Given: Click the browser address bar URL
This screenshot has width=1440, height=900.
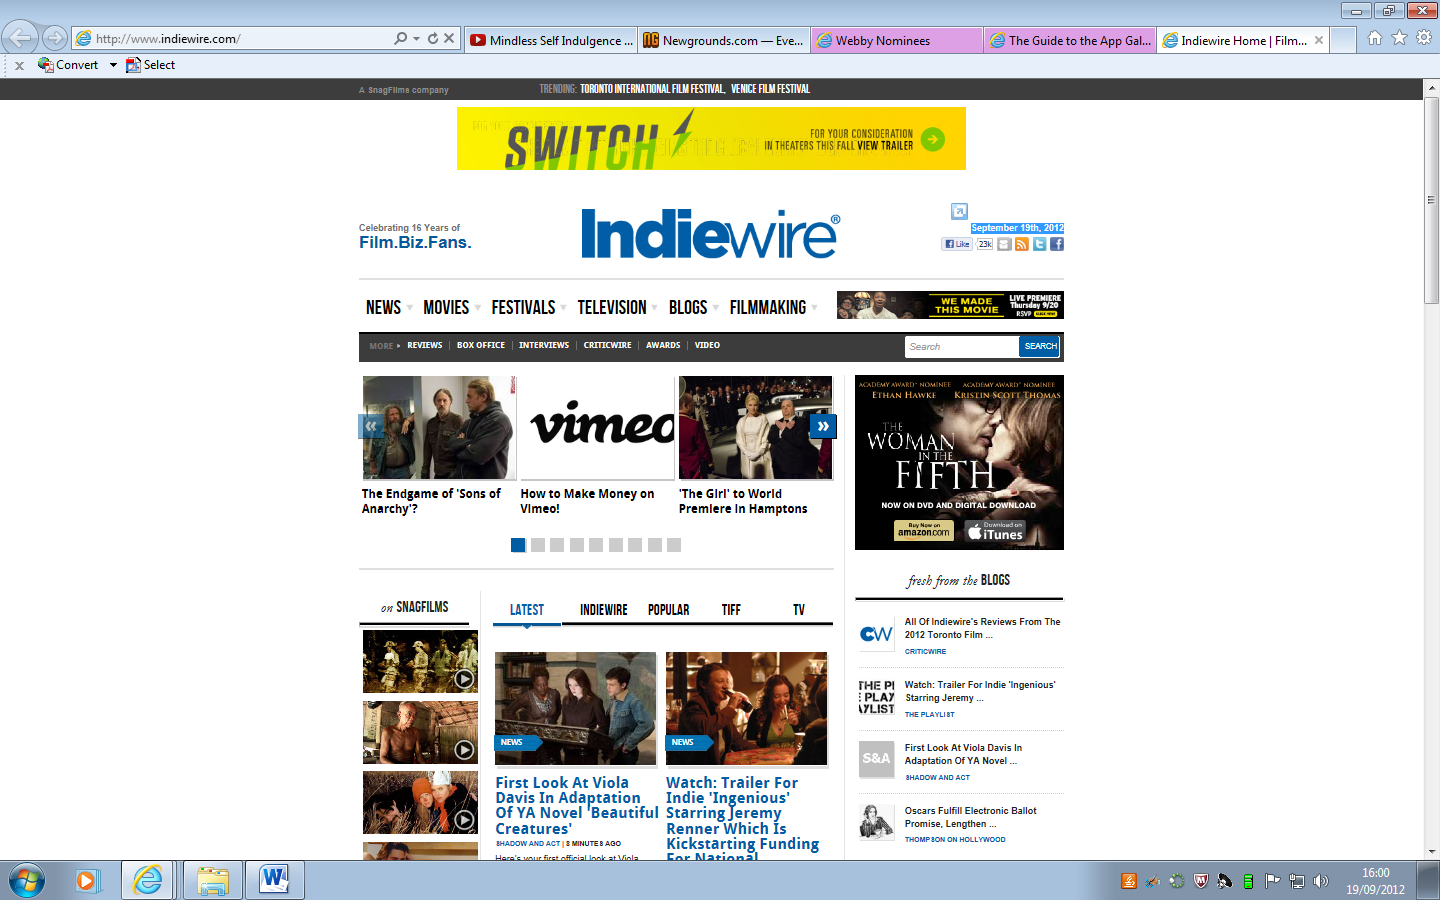Looking at the screenshot, I should coord(168,39).
